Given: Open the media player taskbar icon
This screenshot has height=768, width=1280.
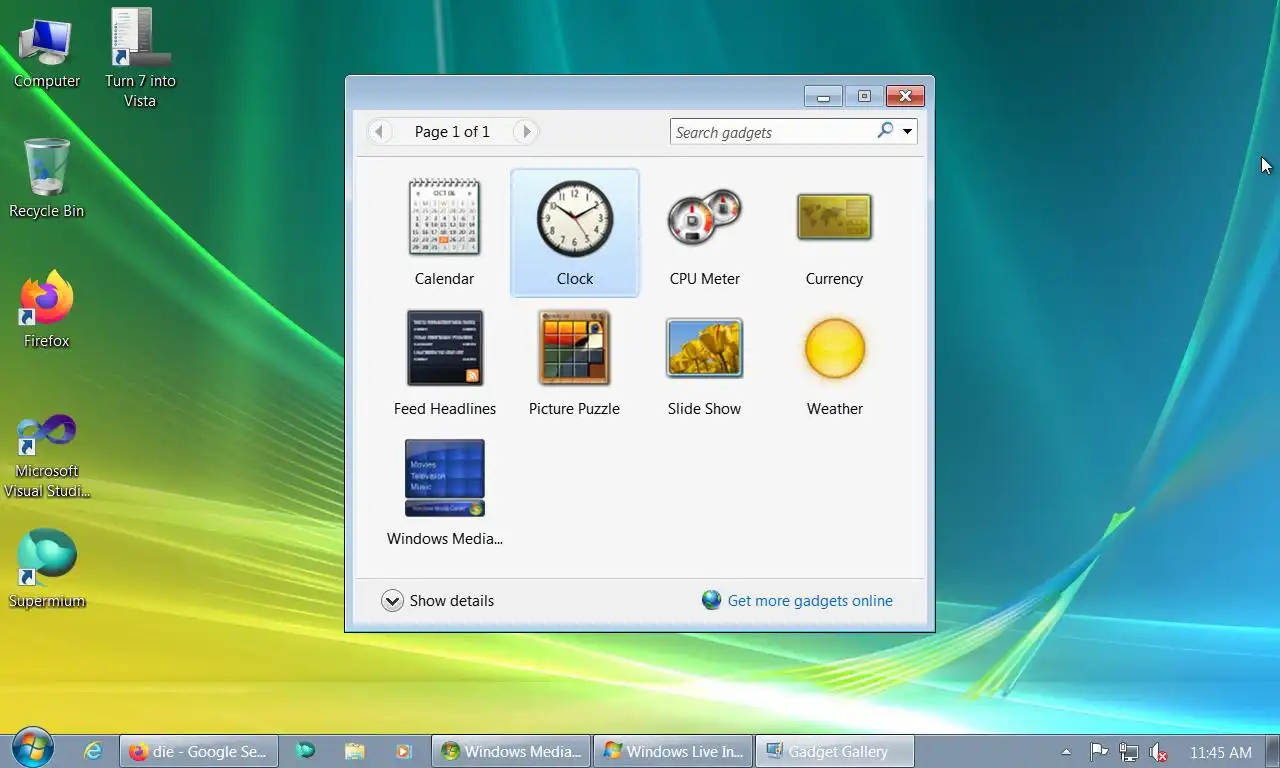Looking at the screenshot, I should point(403,751).
